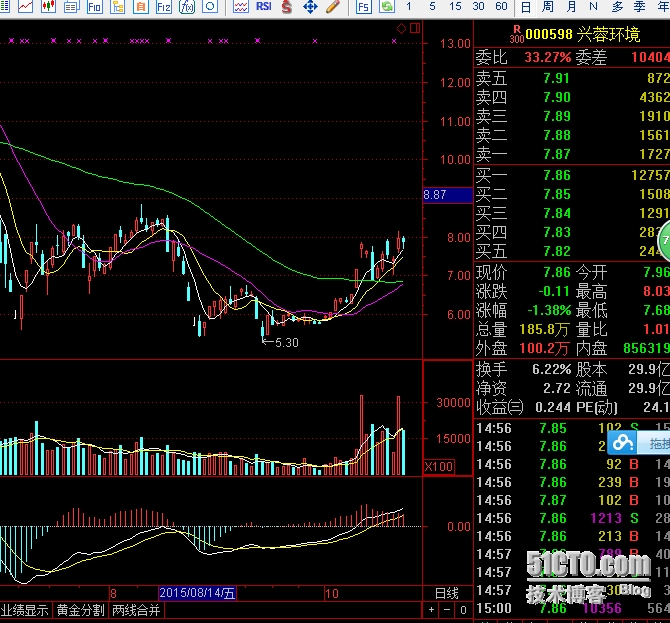Viewport: 670px width, 623px height.
Task: Click the 涨幅 -1.38% value
Action: coord(549,310)
